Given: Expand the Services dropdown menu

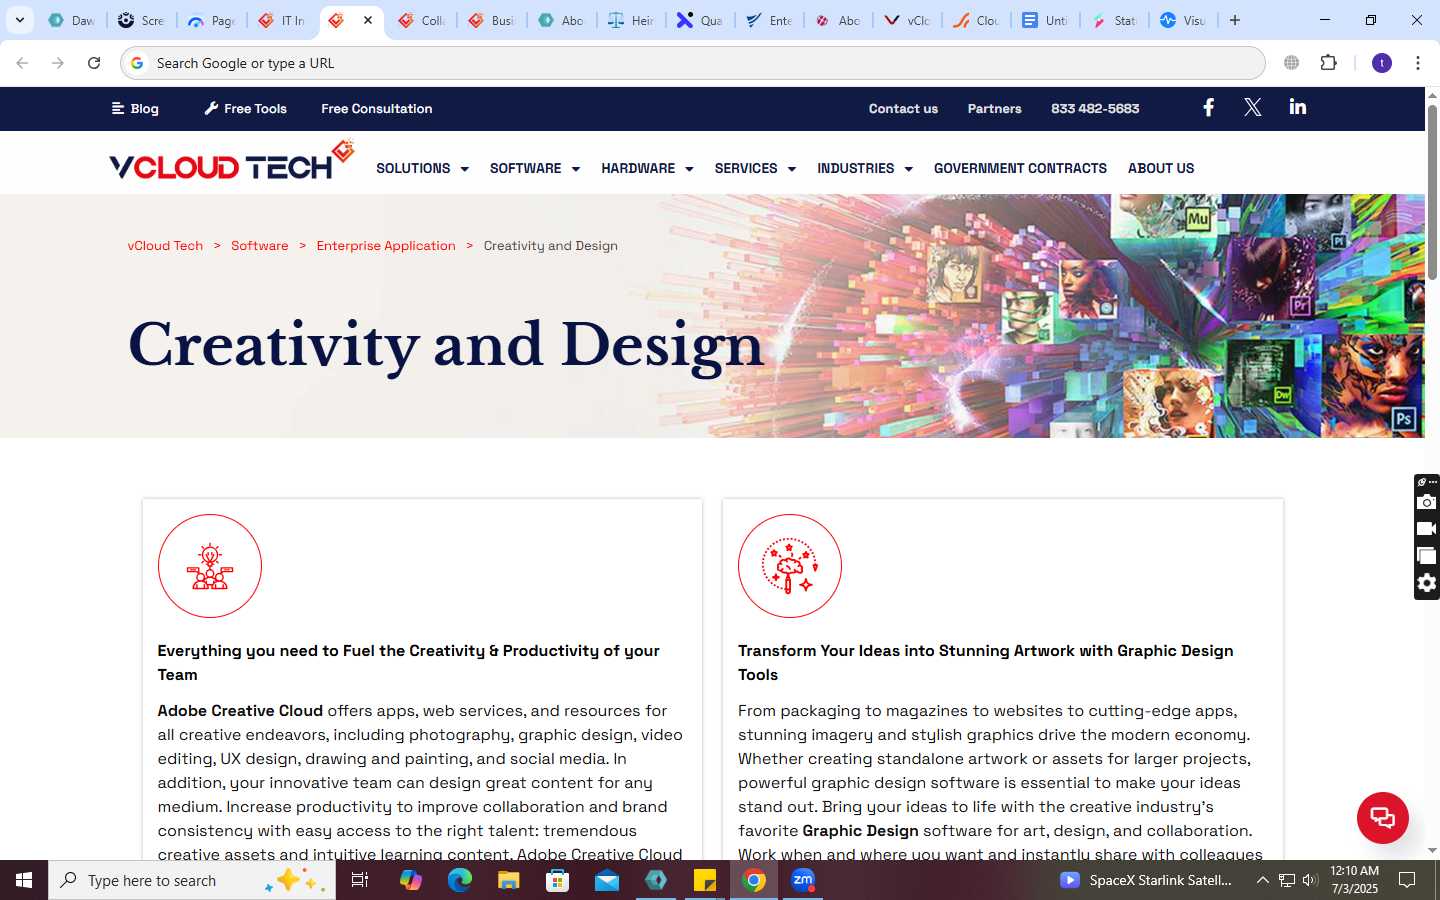Looking at the screenshot, I should pyautogui.click(x=755, y=168).
